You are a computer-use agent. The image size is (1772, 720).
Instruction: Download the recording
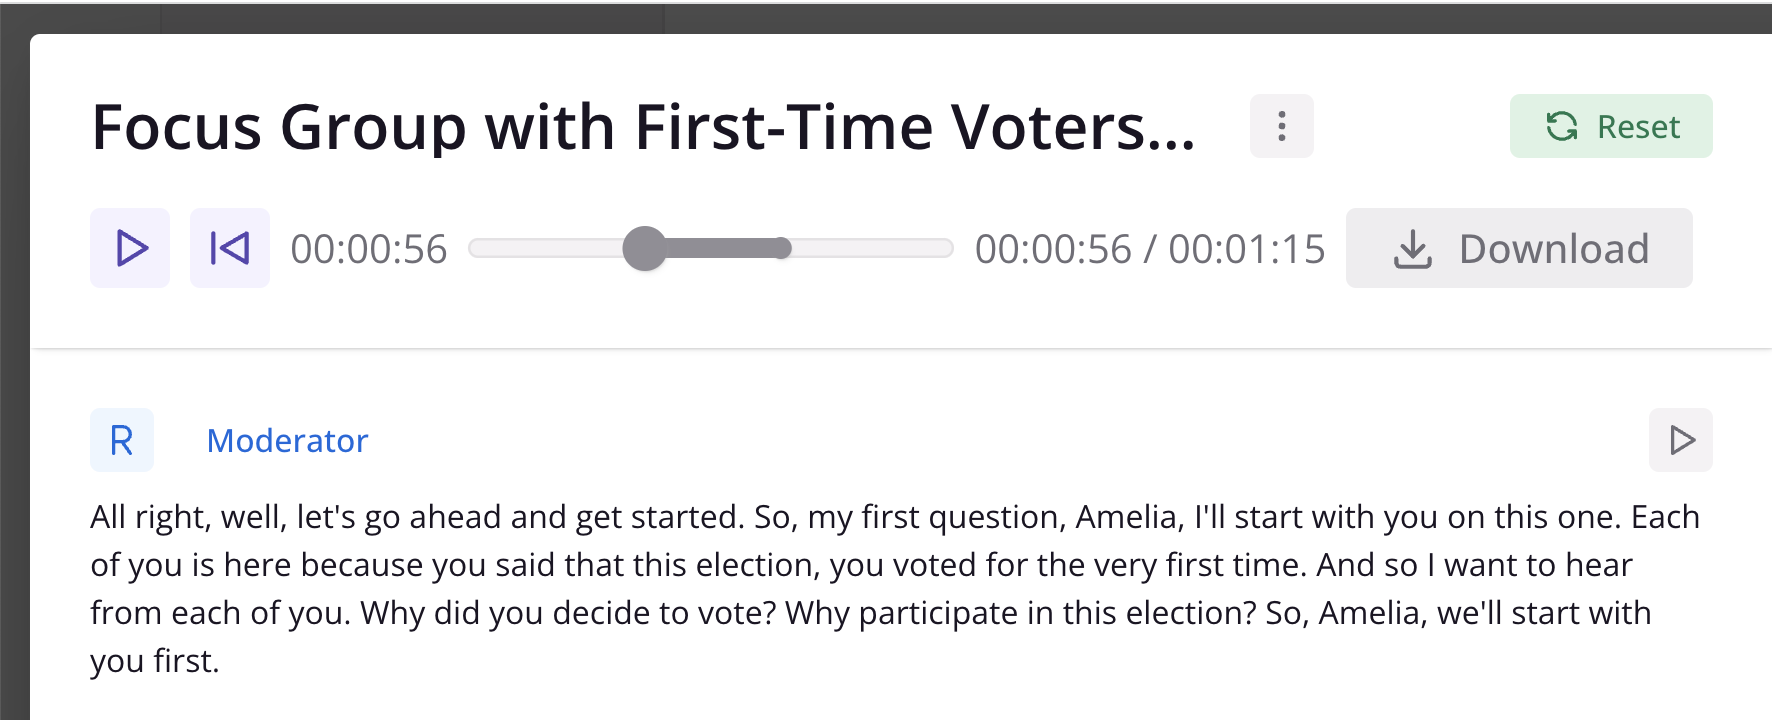(x=1519, y=248)
